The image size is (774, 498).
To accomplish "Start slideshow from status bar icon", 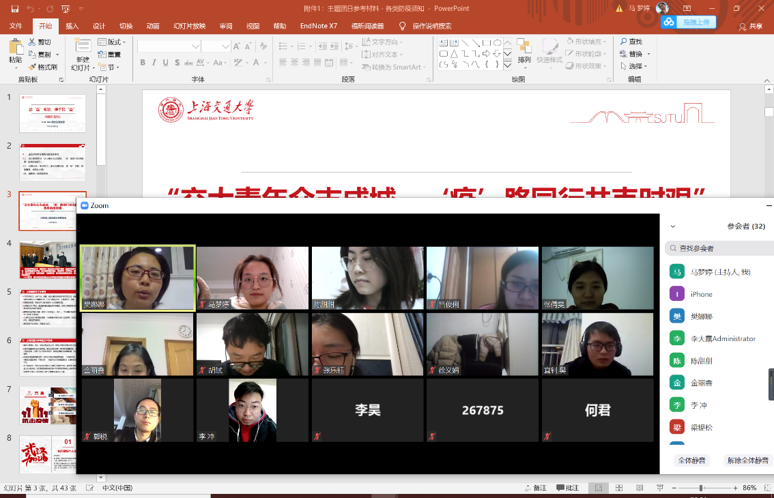I will coord(659,488).
